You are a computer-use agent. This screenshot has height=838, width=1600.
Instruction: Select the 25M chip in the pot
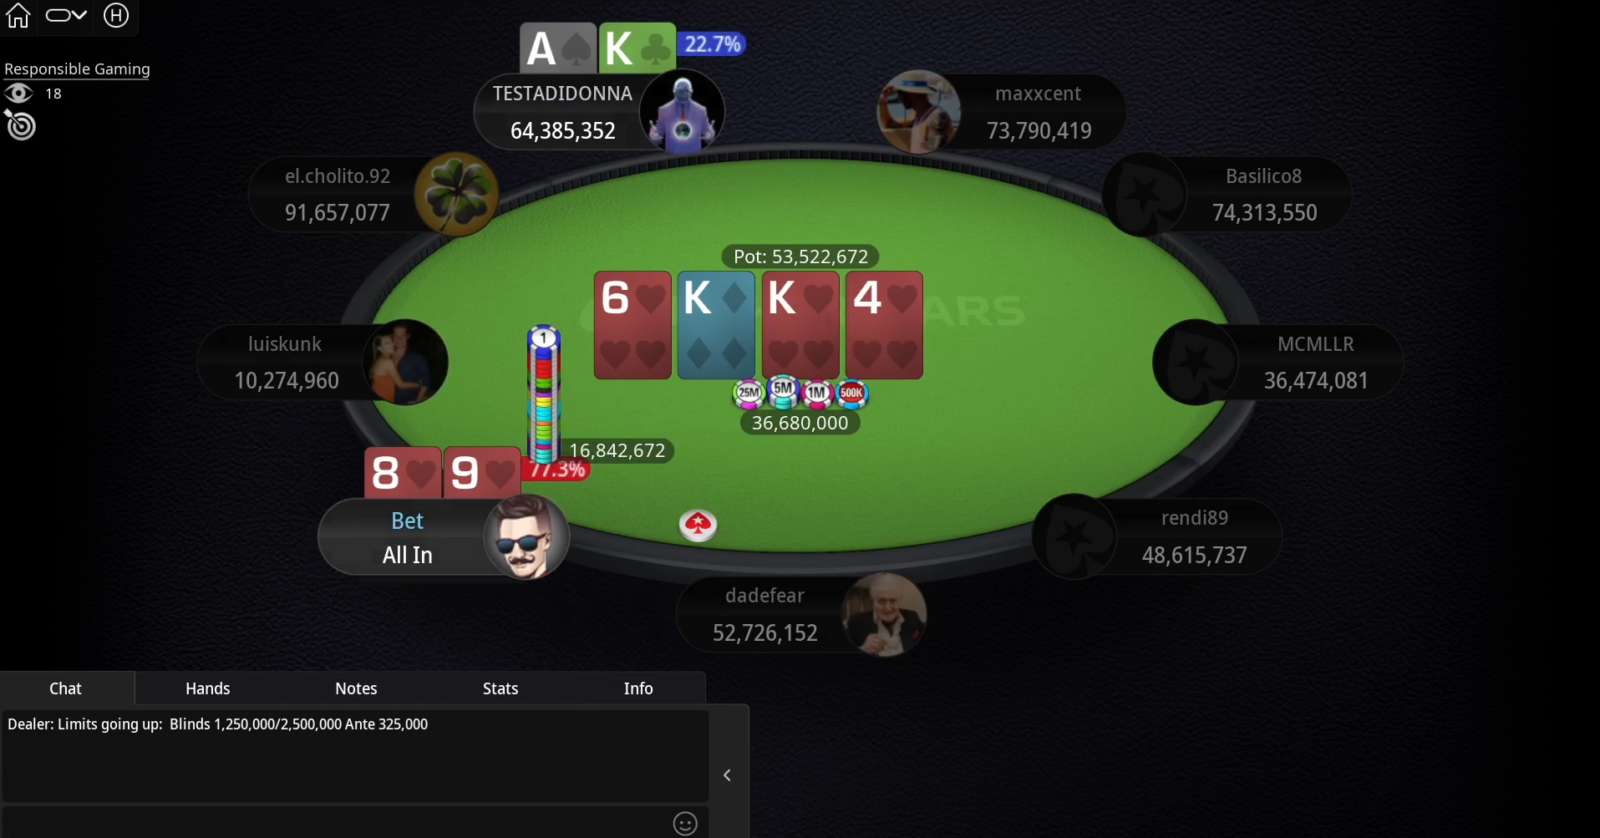(x=748, y=393)
